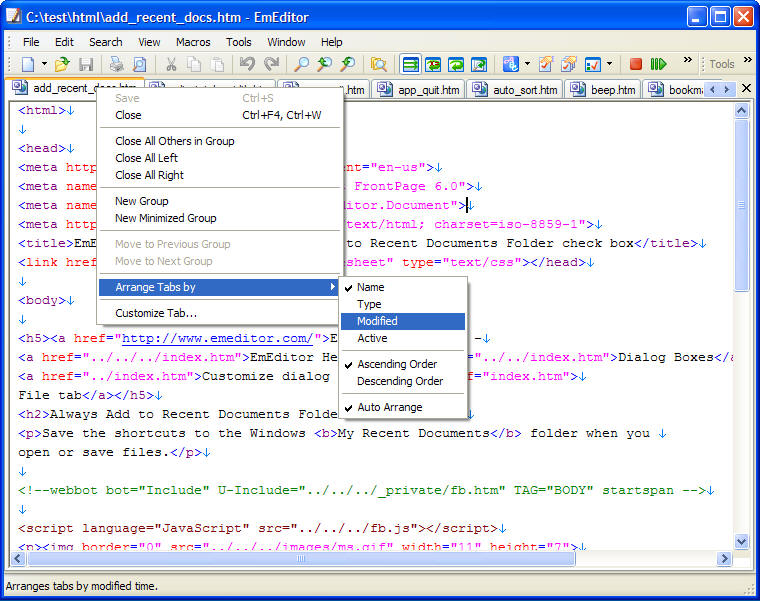The height and width of the screenshot is (601, 760).
Task: Click the Save floppy disk icon
Action: (86, 64)
